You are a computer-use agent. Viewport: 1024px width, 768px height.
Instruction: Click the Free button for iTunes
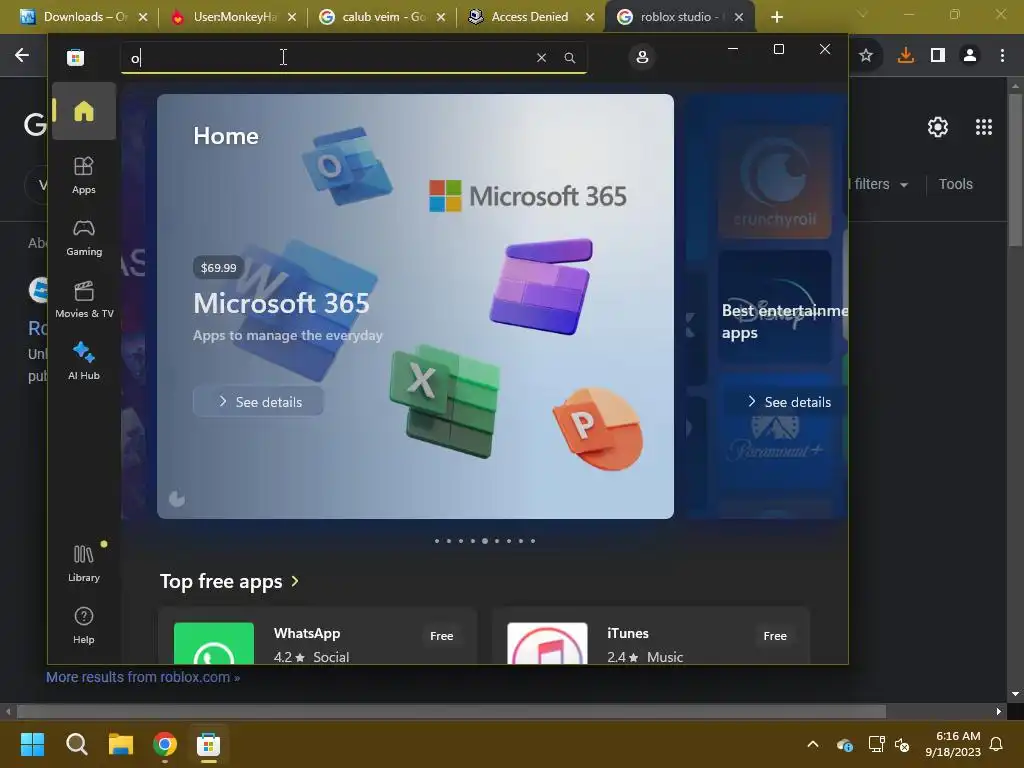coord(775,635)
